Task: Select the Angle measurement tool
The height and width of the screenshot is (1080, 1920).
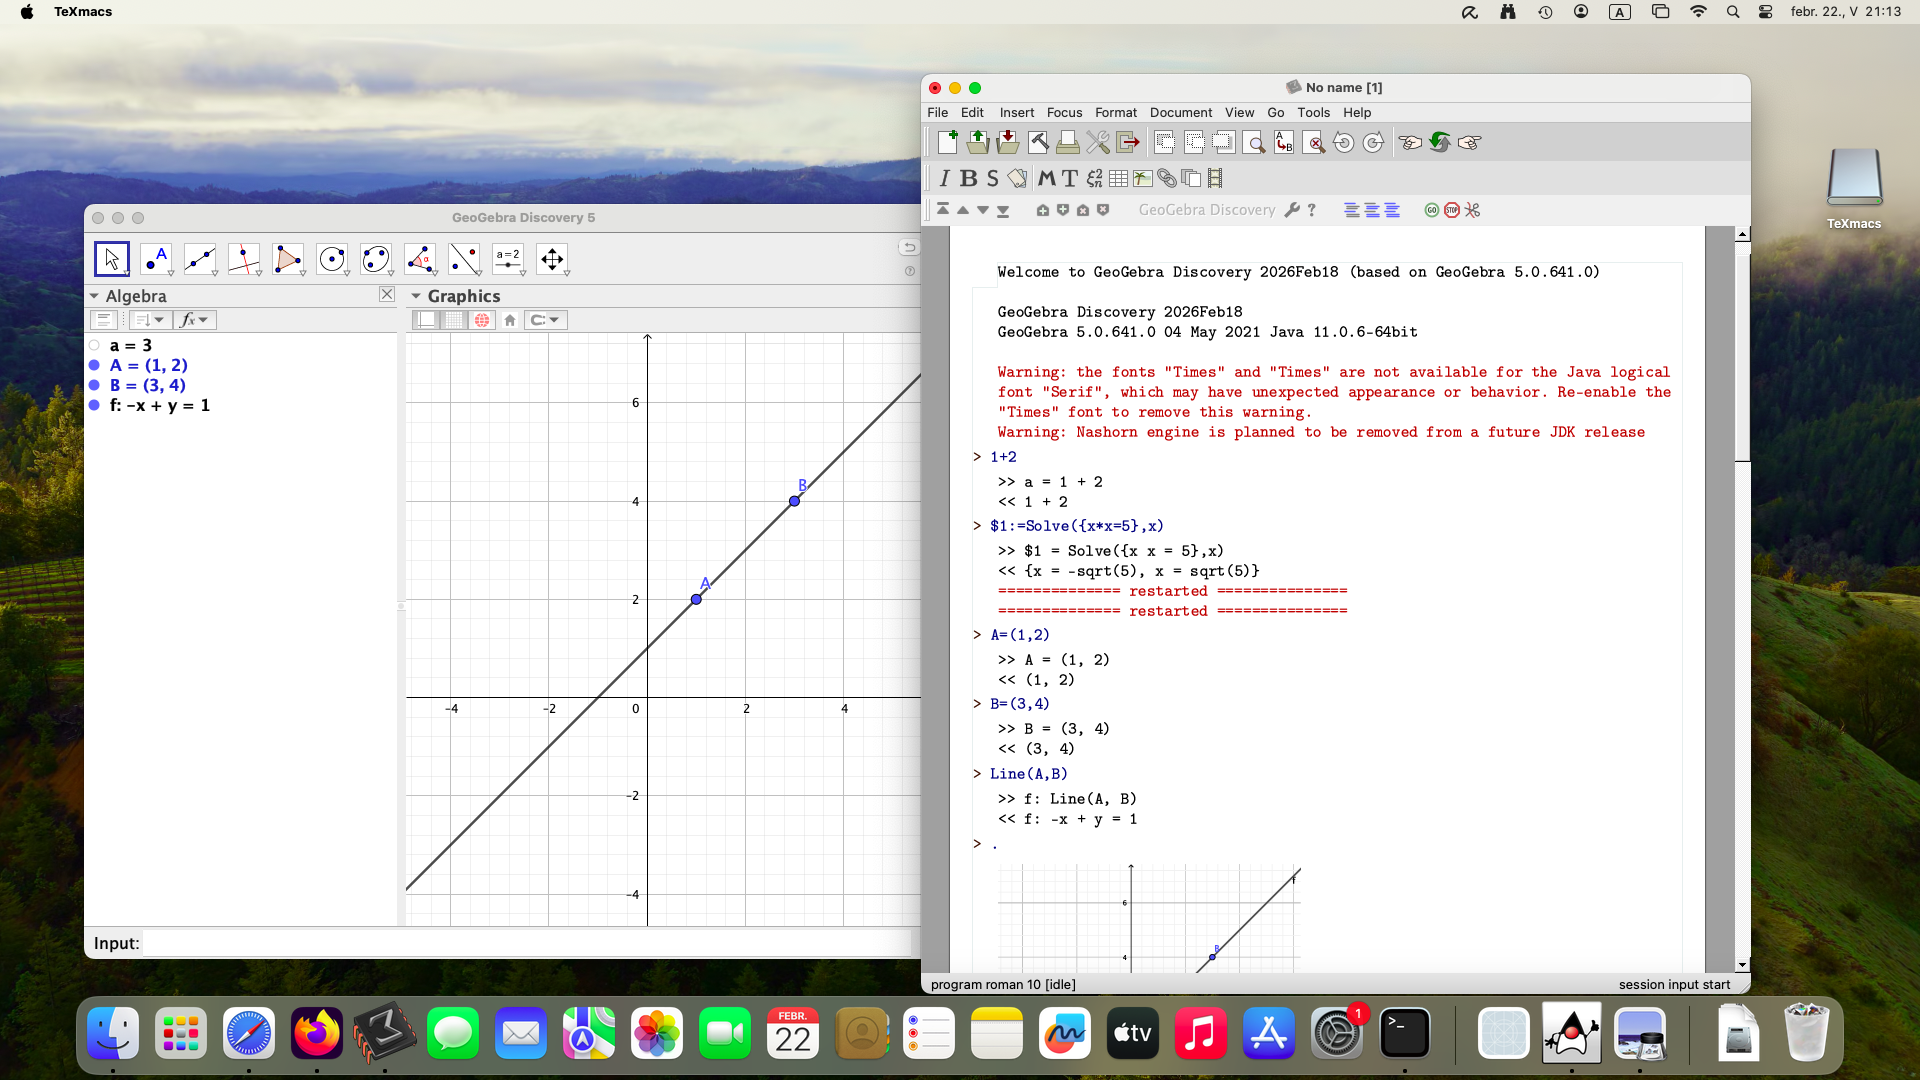Action: (420, 259)
